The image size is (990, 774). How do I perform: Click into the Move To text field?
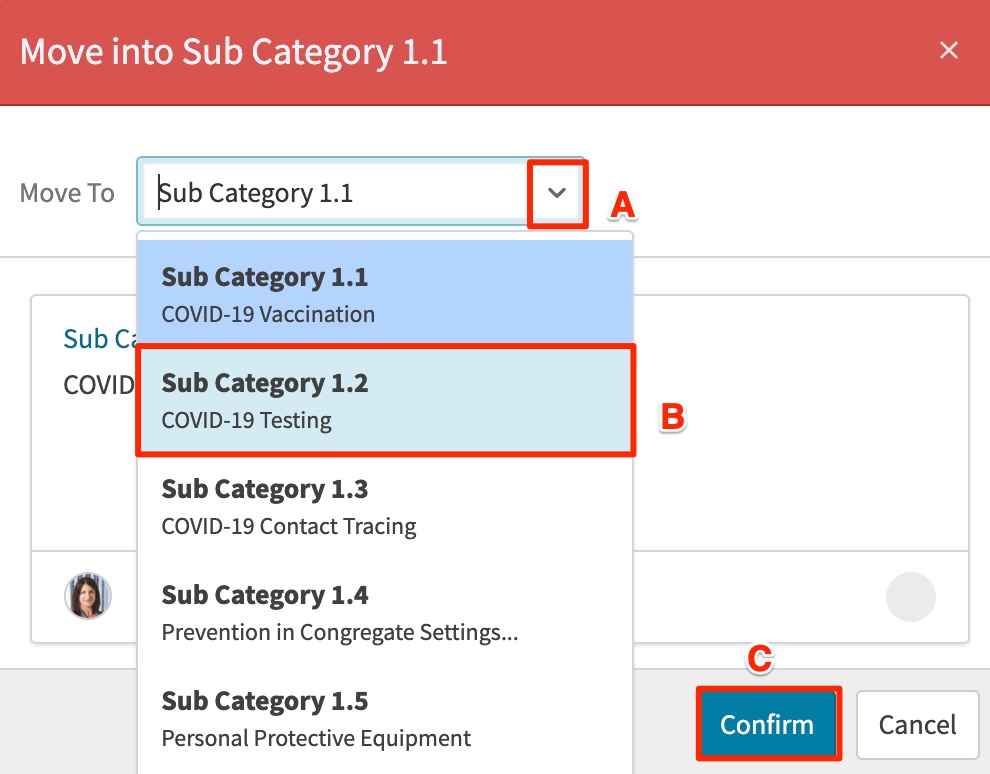coord(341,193)
